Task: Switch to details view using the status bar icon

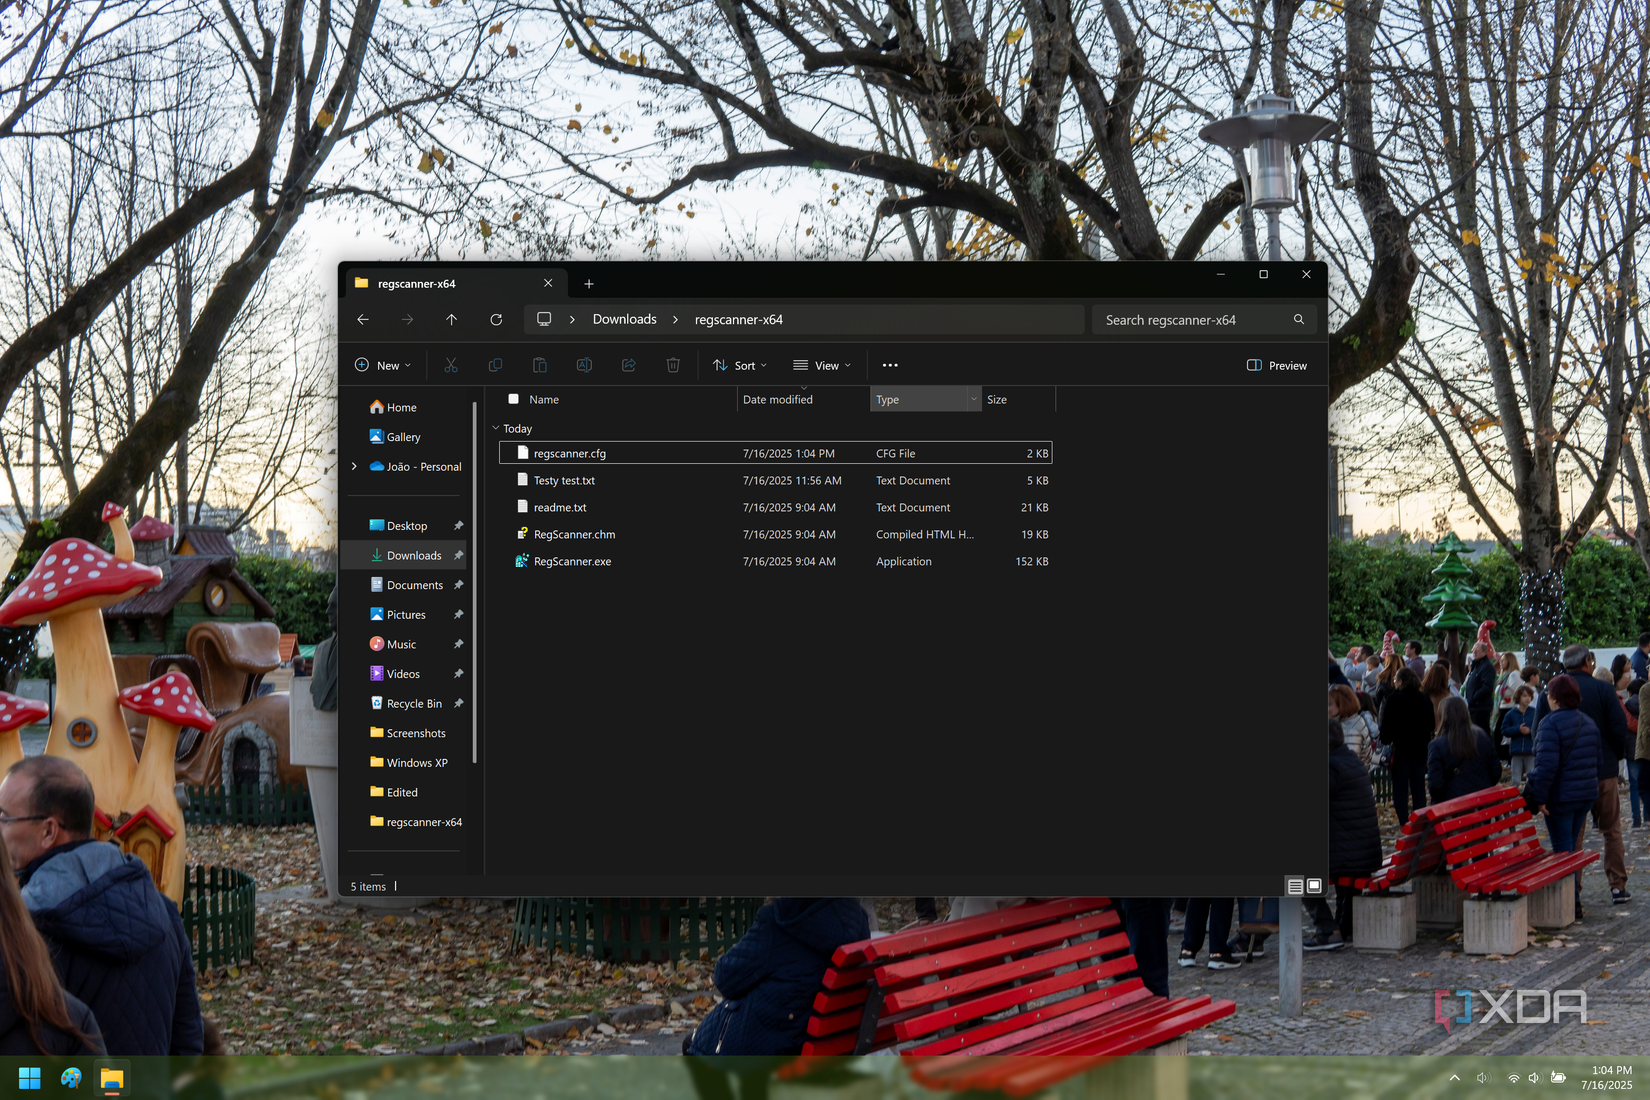Action: pos(1295,886)
